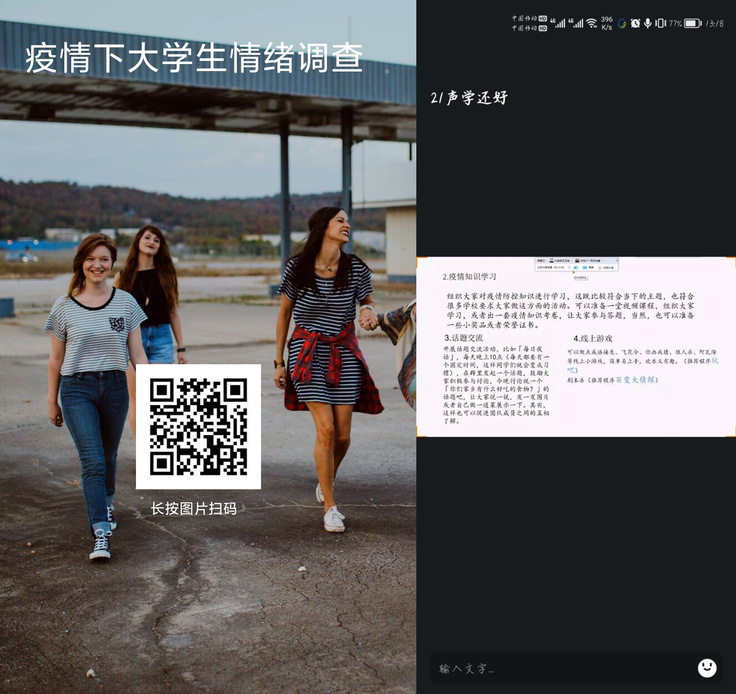Select the 2.疫情知识学习 heading
This screenshot has height=694, width=736.
point(470,276)
